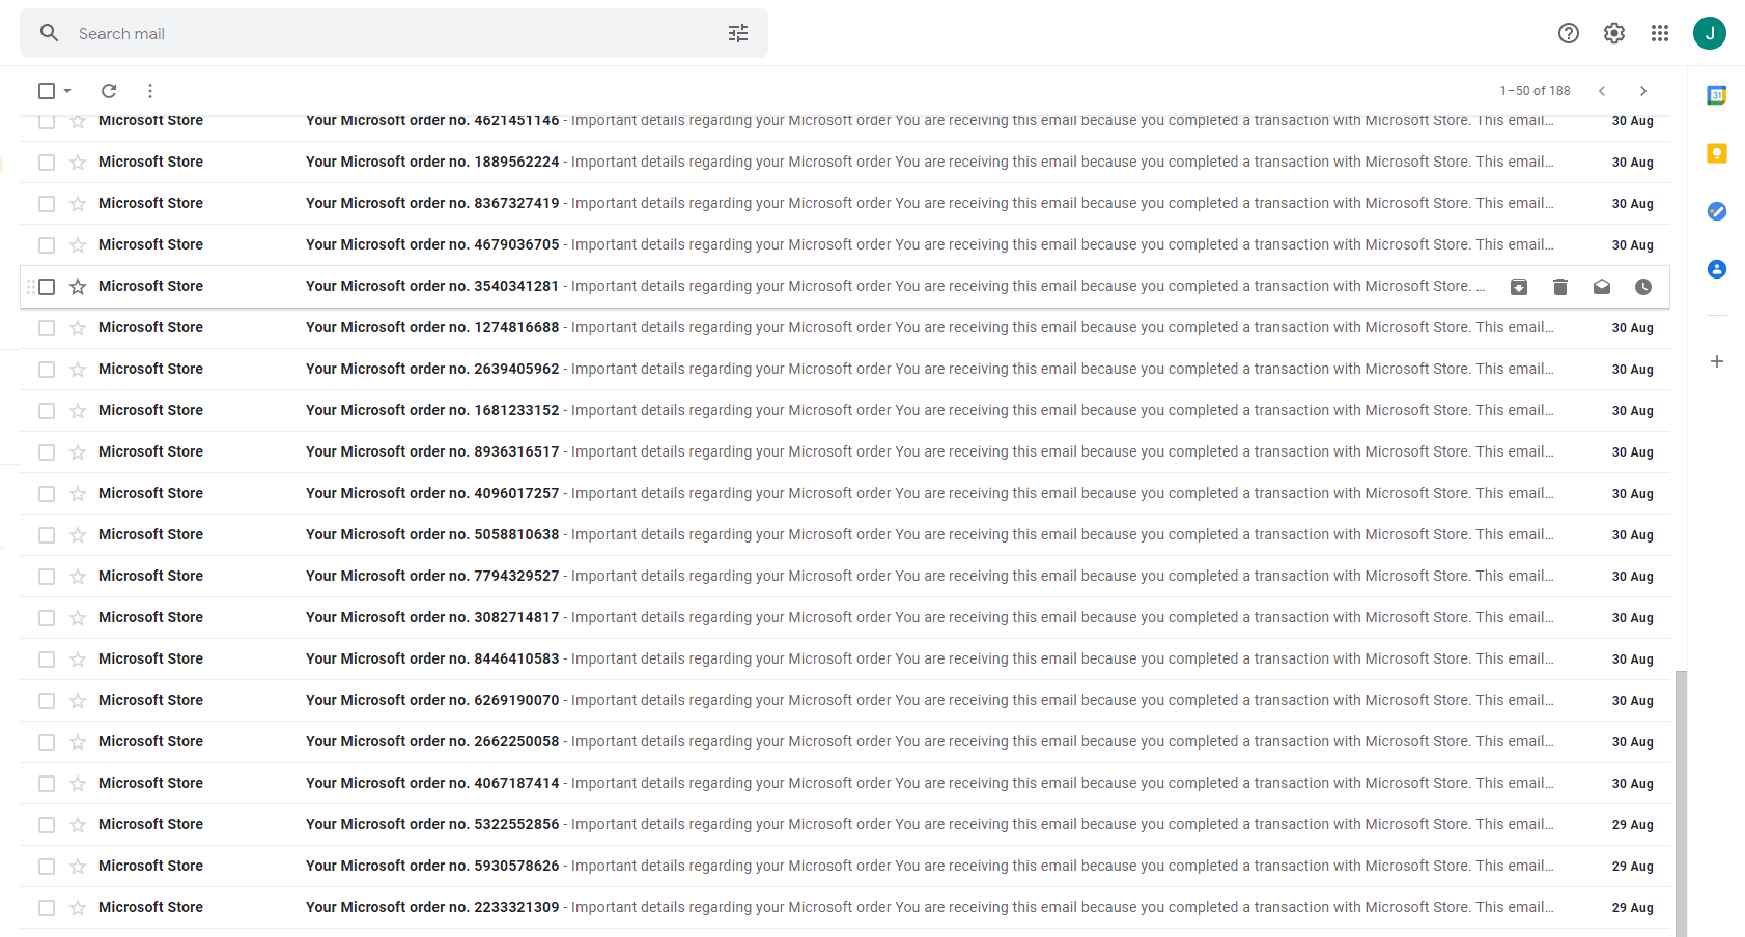
Task: Open Google Tasks side panel
Action: click(x=1717, y=211)
